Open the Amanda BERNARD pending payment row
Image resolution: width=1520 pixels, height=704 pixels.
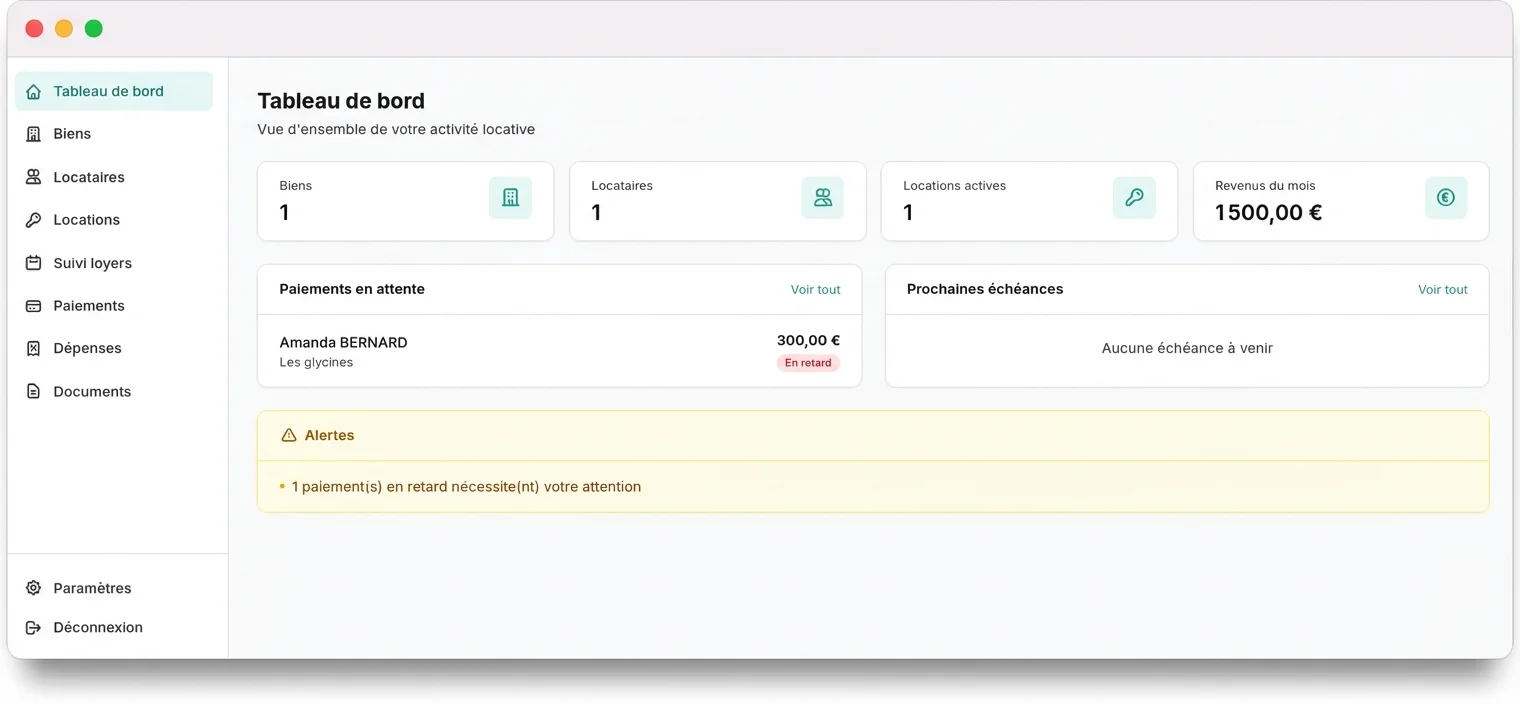click(x=560, y=351)
